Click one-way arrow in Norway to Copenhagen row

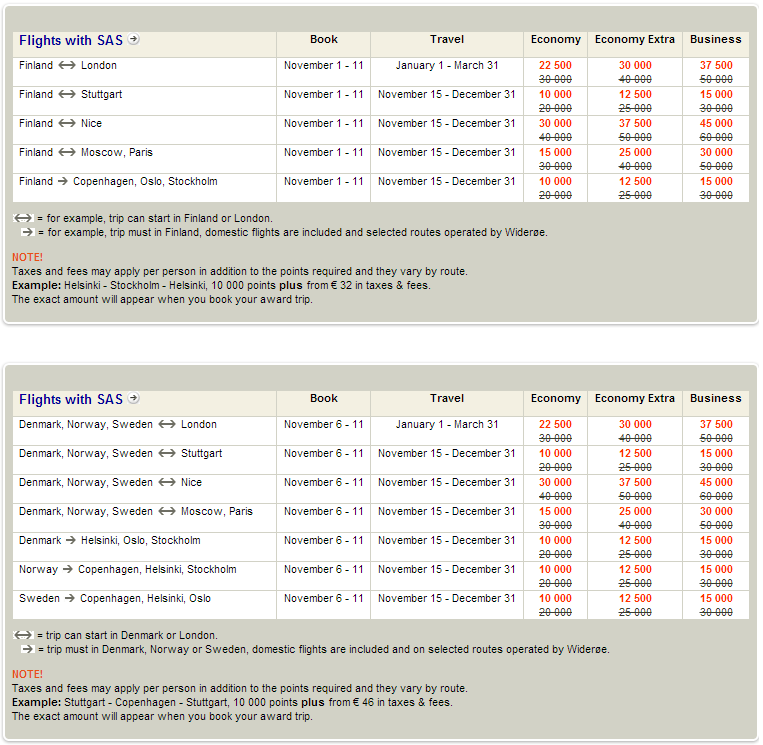[68, 570]
